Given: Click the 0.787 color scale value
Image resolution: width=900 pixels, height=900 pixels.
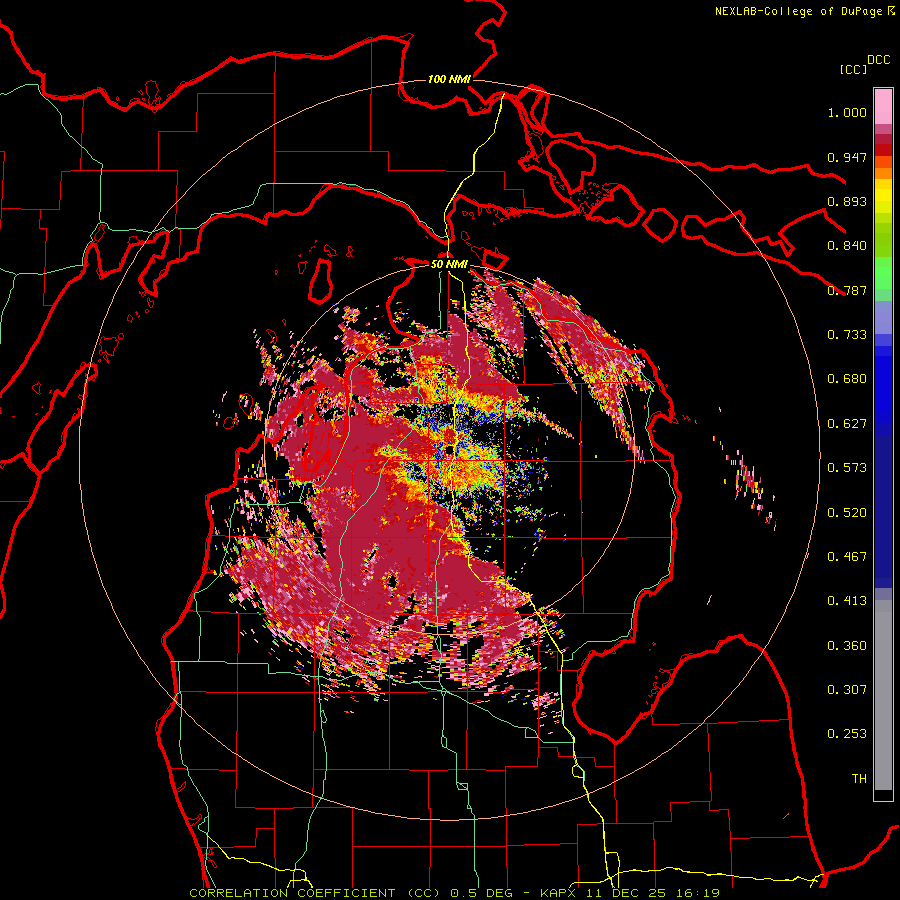Looking at the screenshot, I should (x=847, y=291).
